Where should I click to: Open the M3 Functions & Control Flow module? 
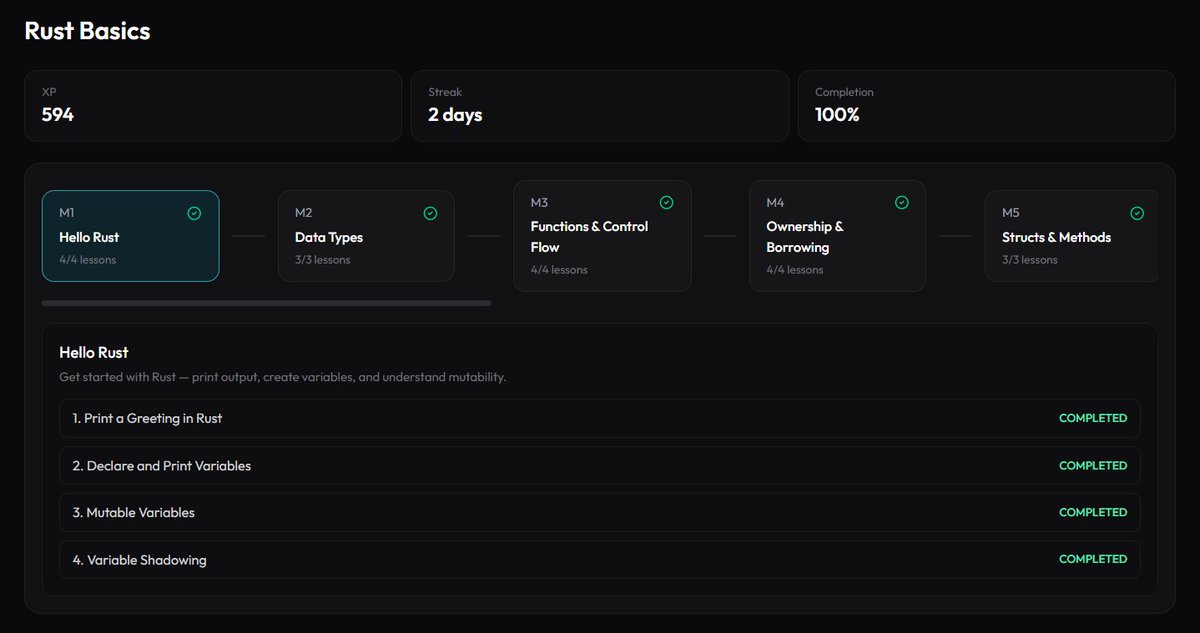pos(602,236)
